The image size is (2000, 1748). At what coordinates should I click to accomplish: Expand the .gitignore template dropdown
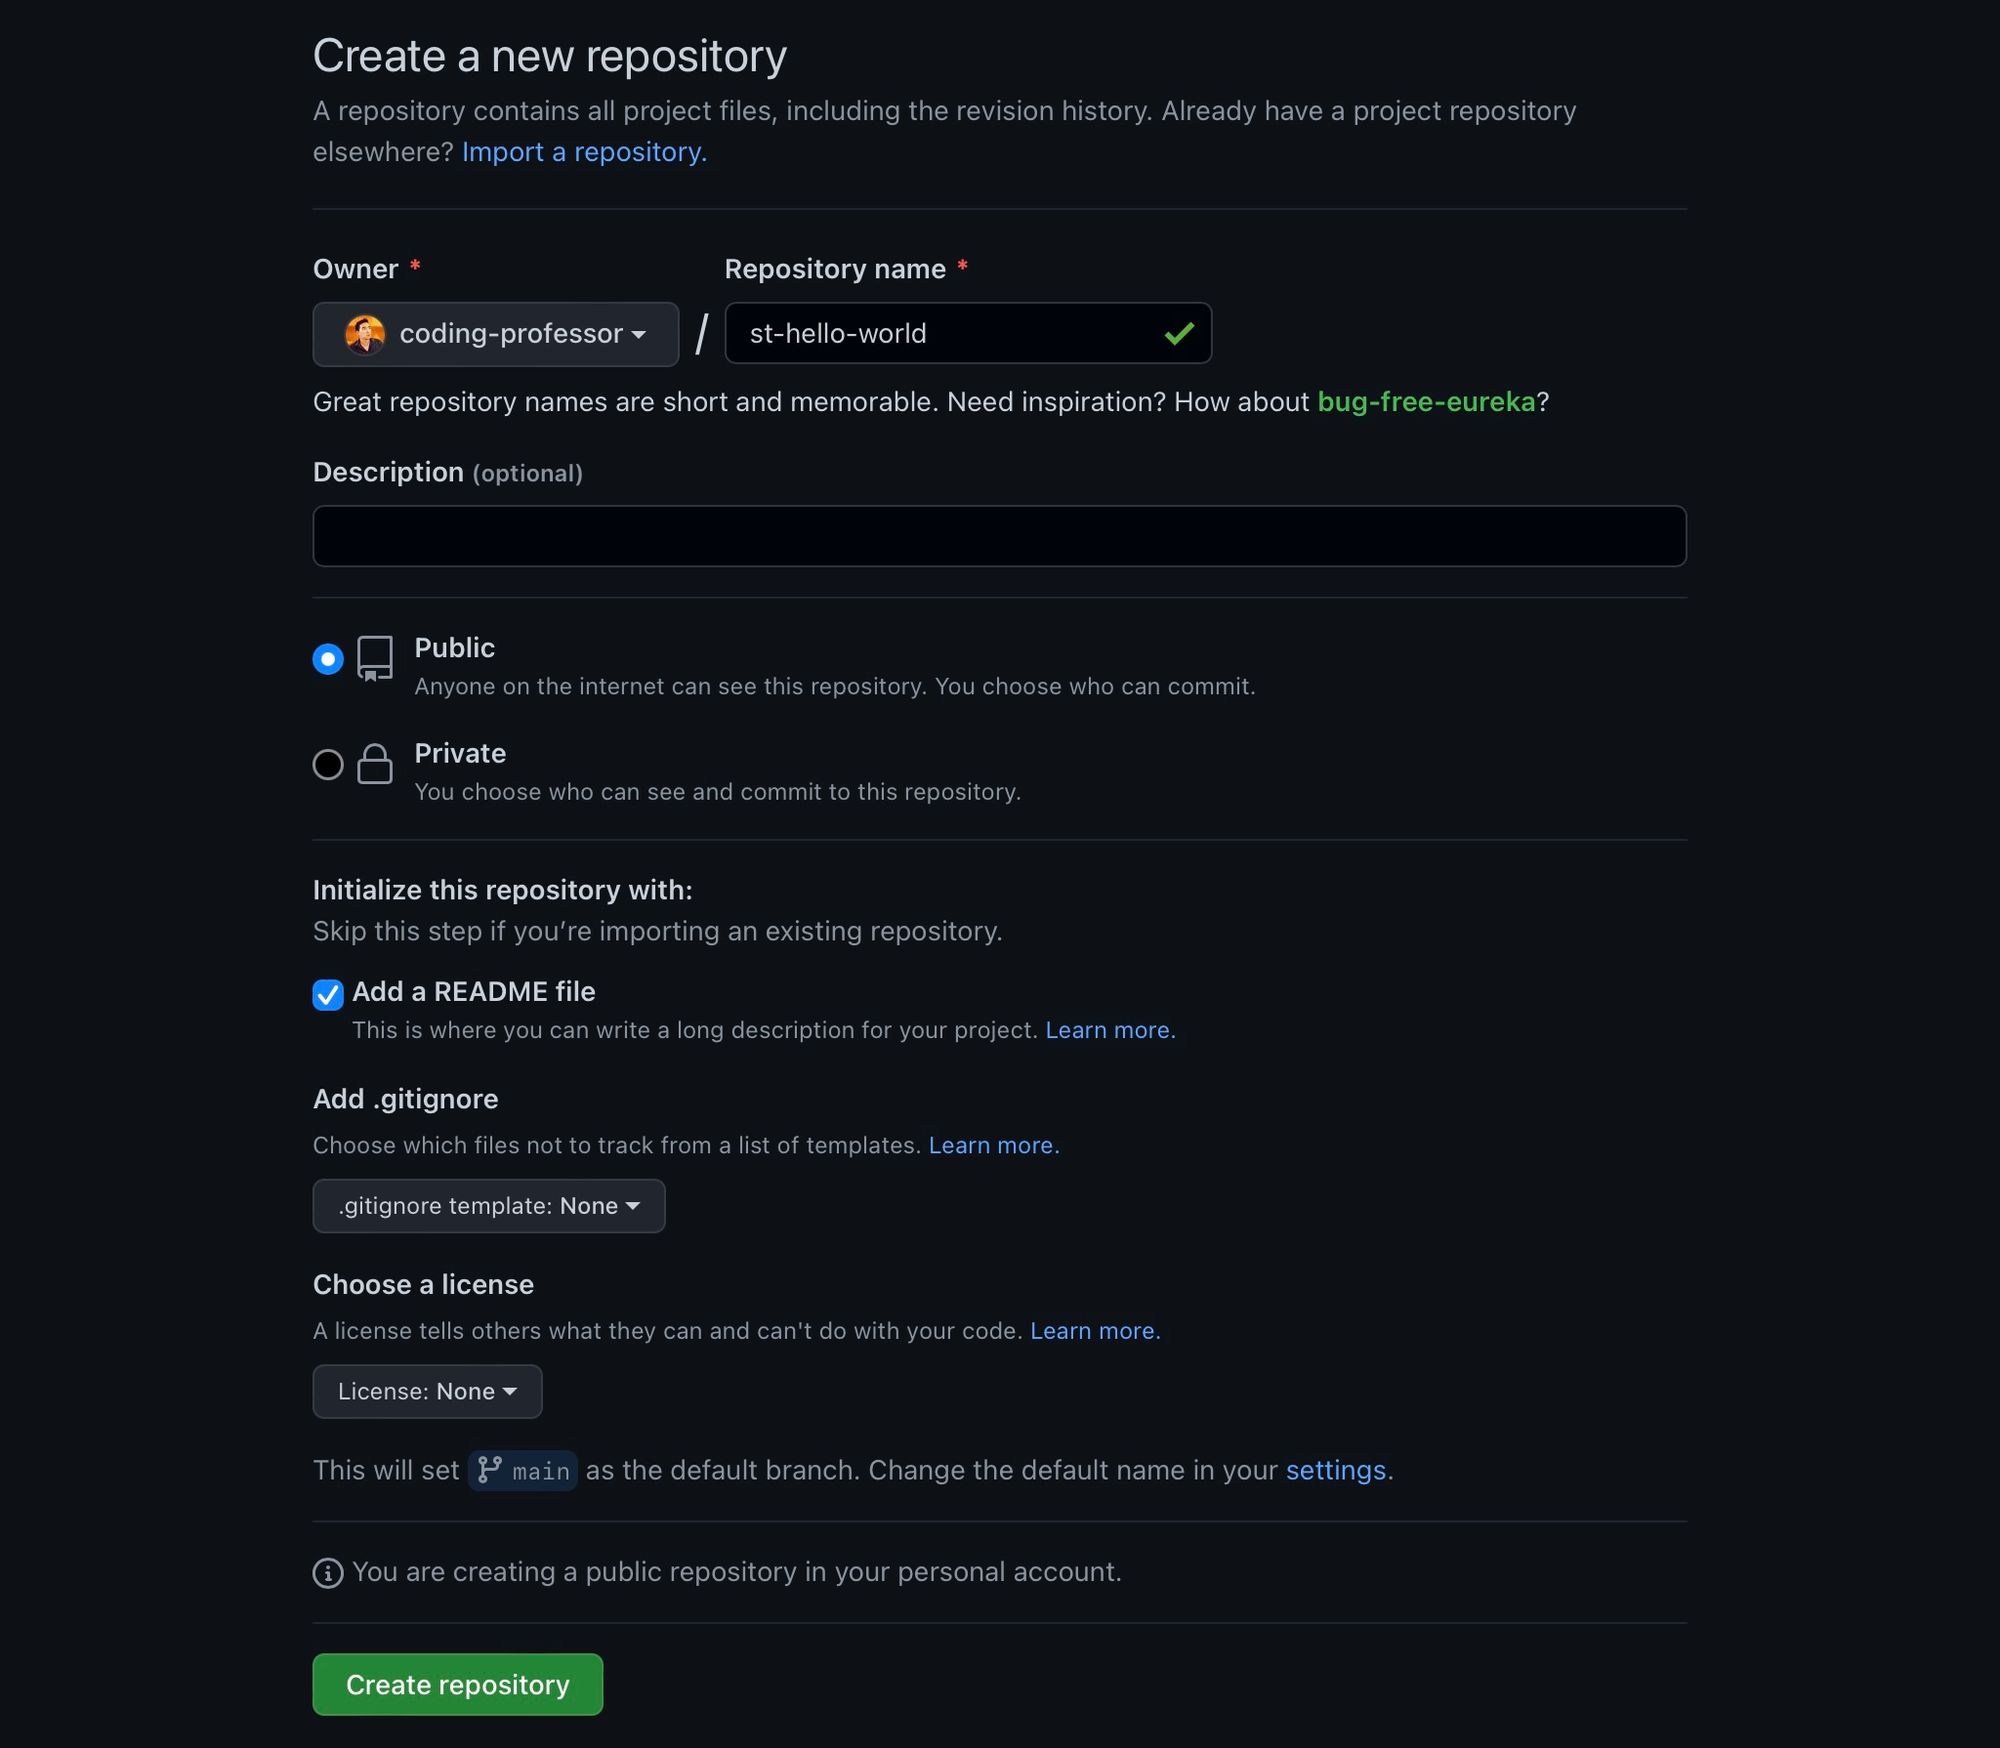tap(488, 1206)
